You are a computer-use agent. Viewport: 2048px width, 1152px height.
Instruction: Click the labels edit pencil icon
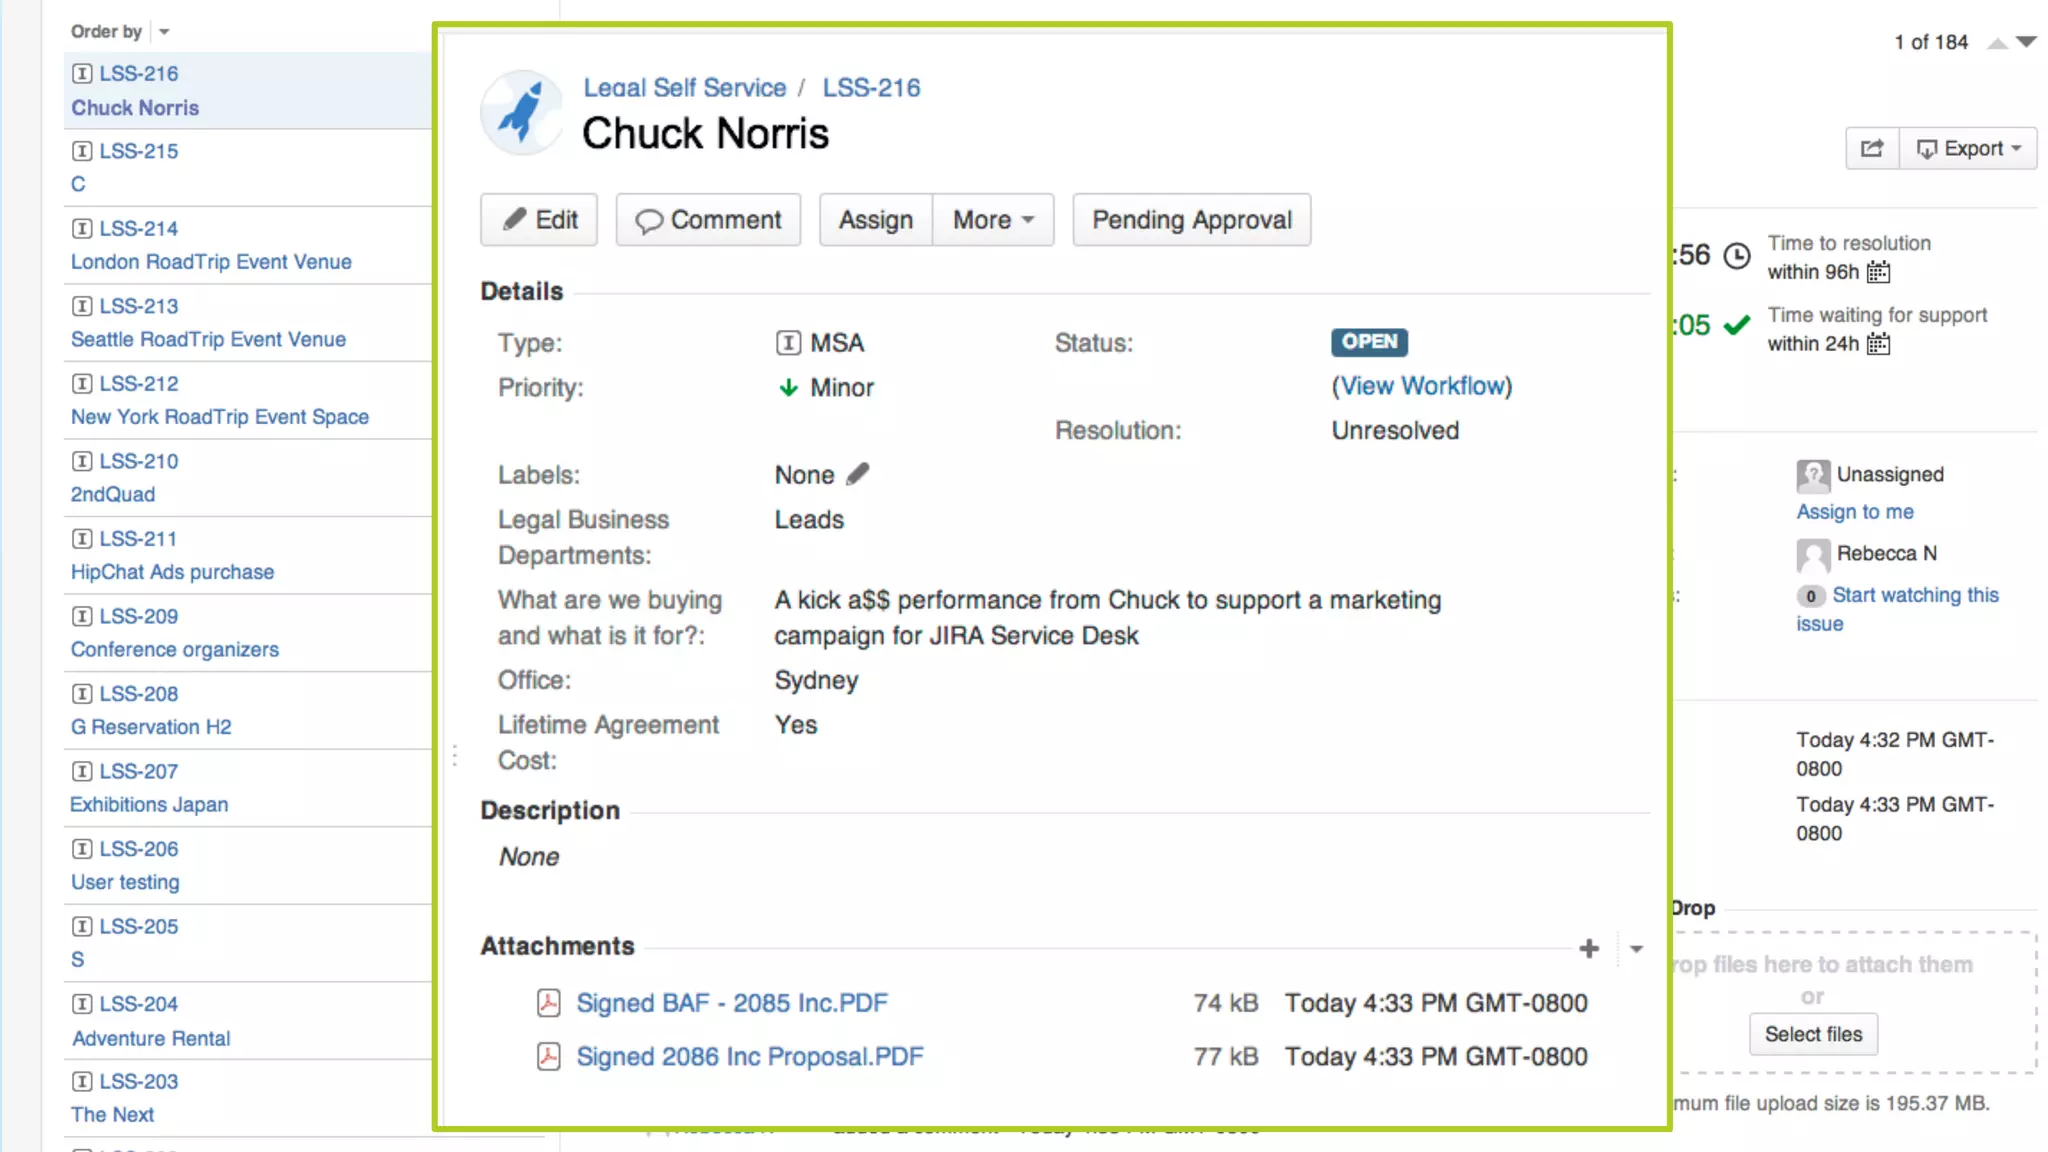858,474
